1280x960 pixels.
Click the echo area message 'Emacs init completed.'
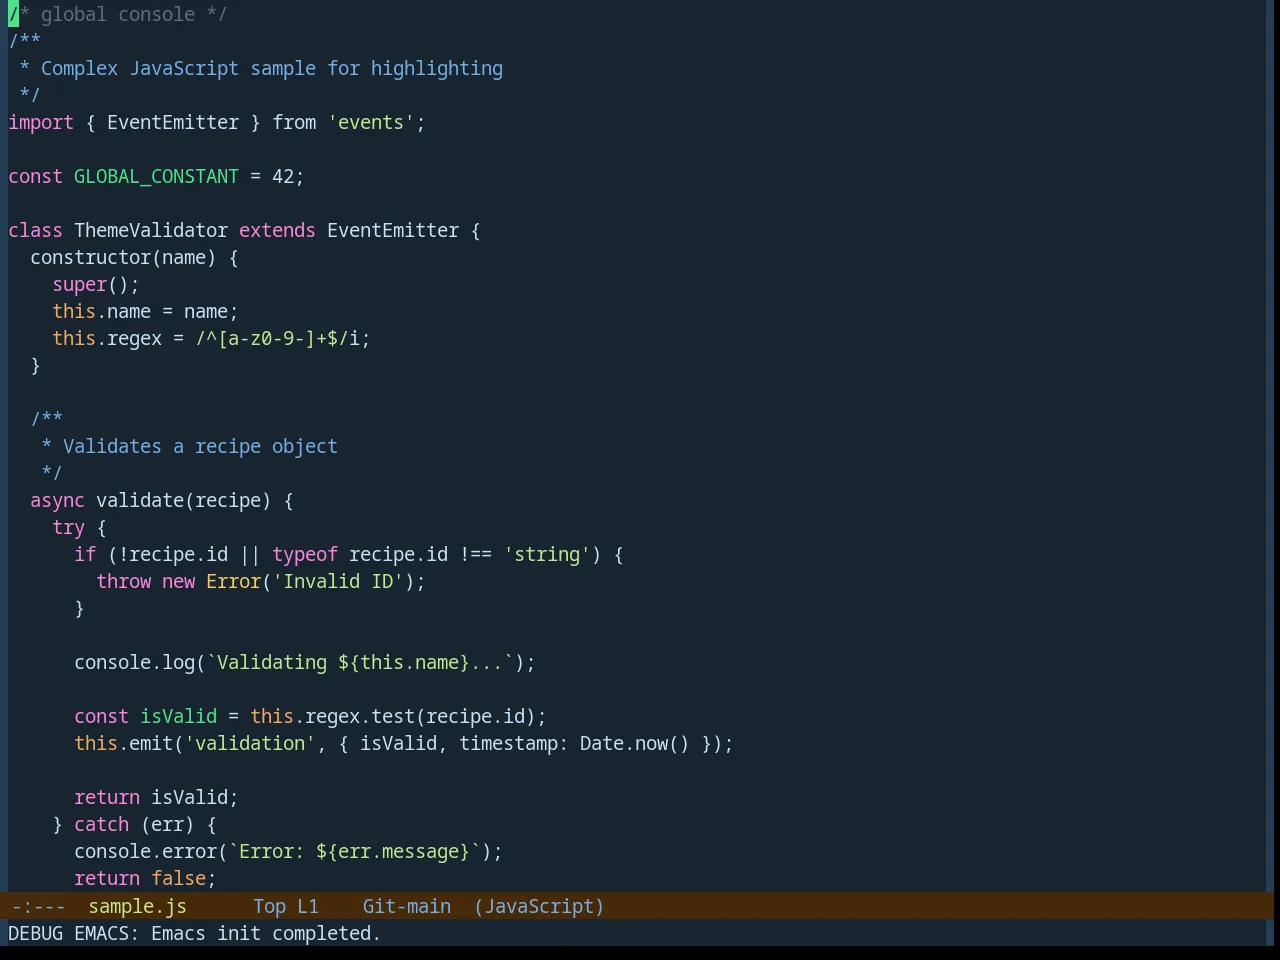(266, 933)
